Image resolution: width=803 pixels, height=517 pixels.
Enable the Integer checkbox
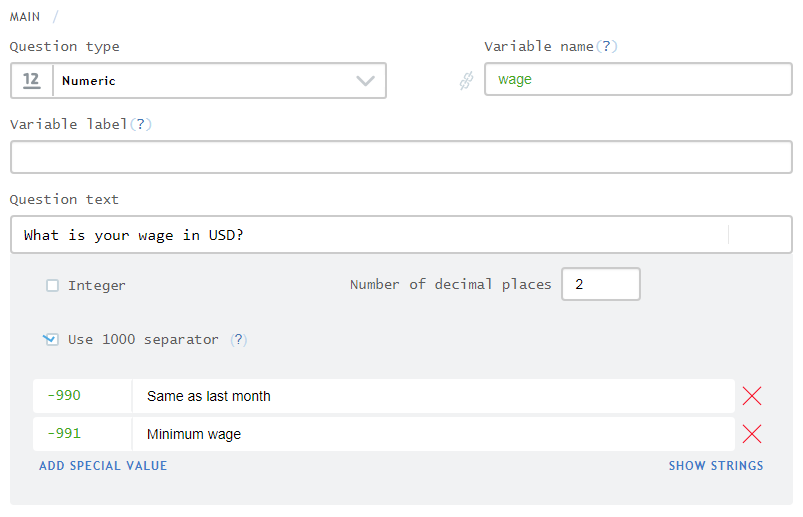tap(53, 286)
